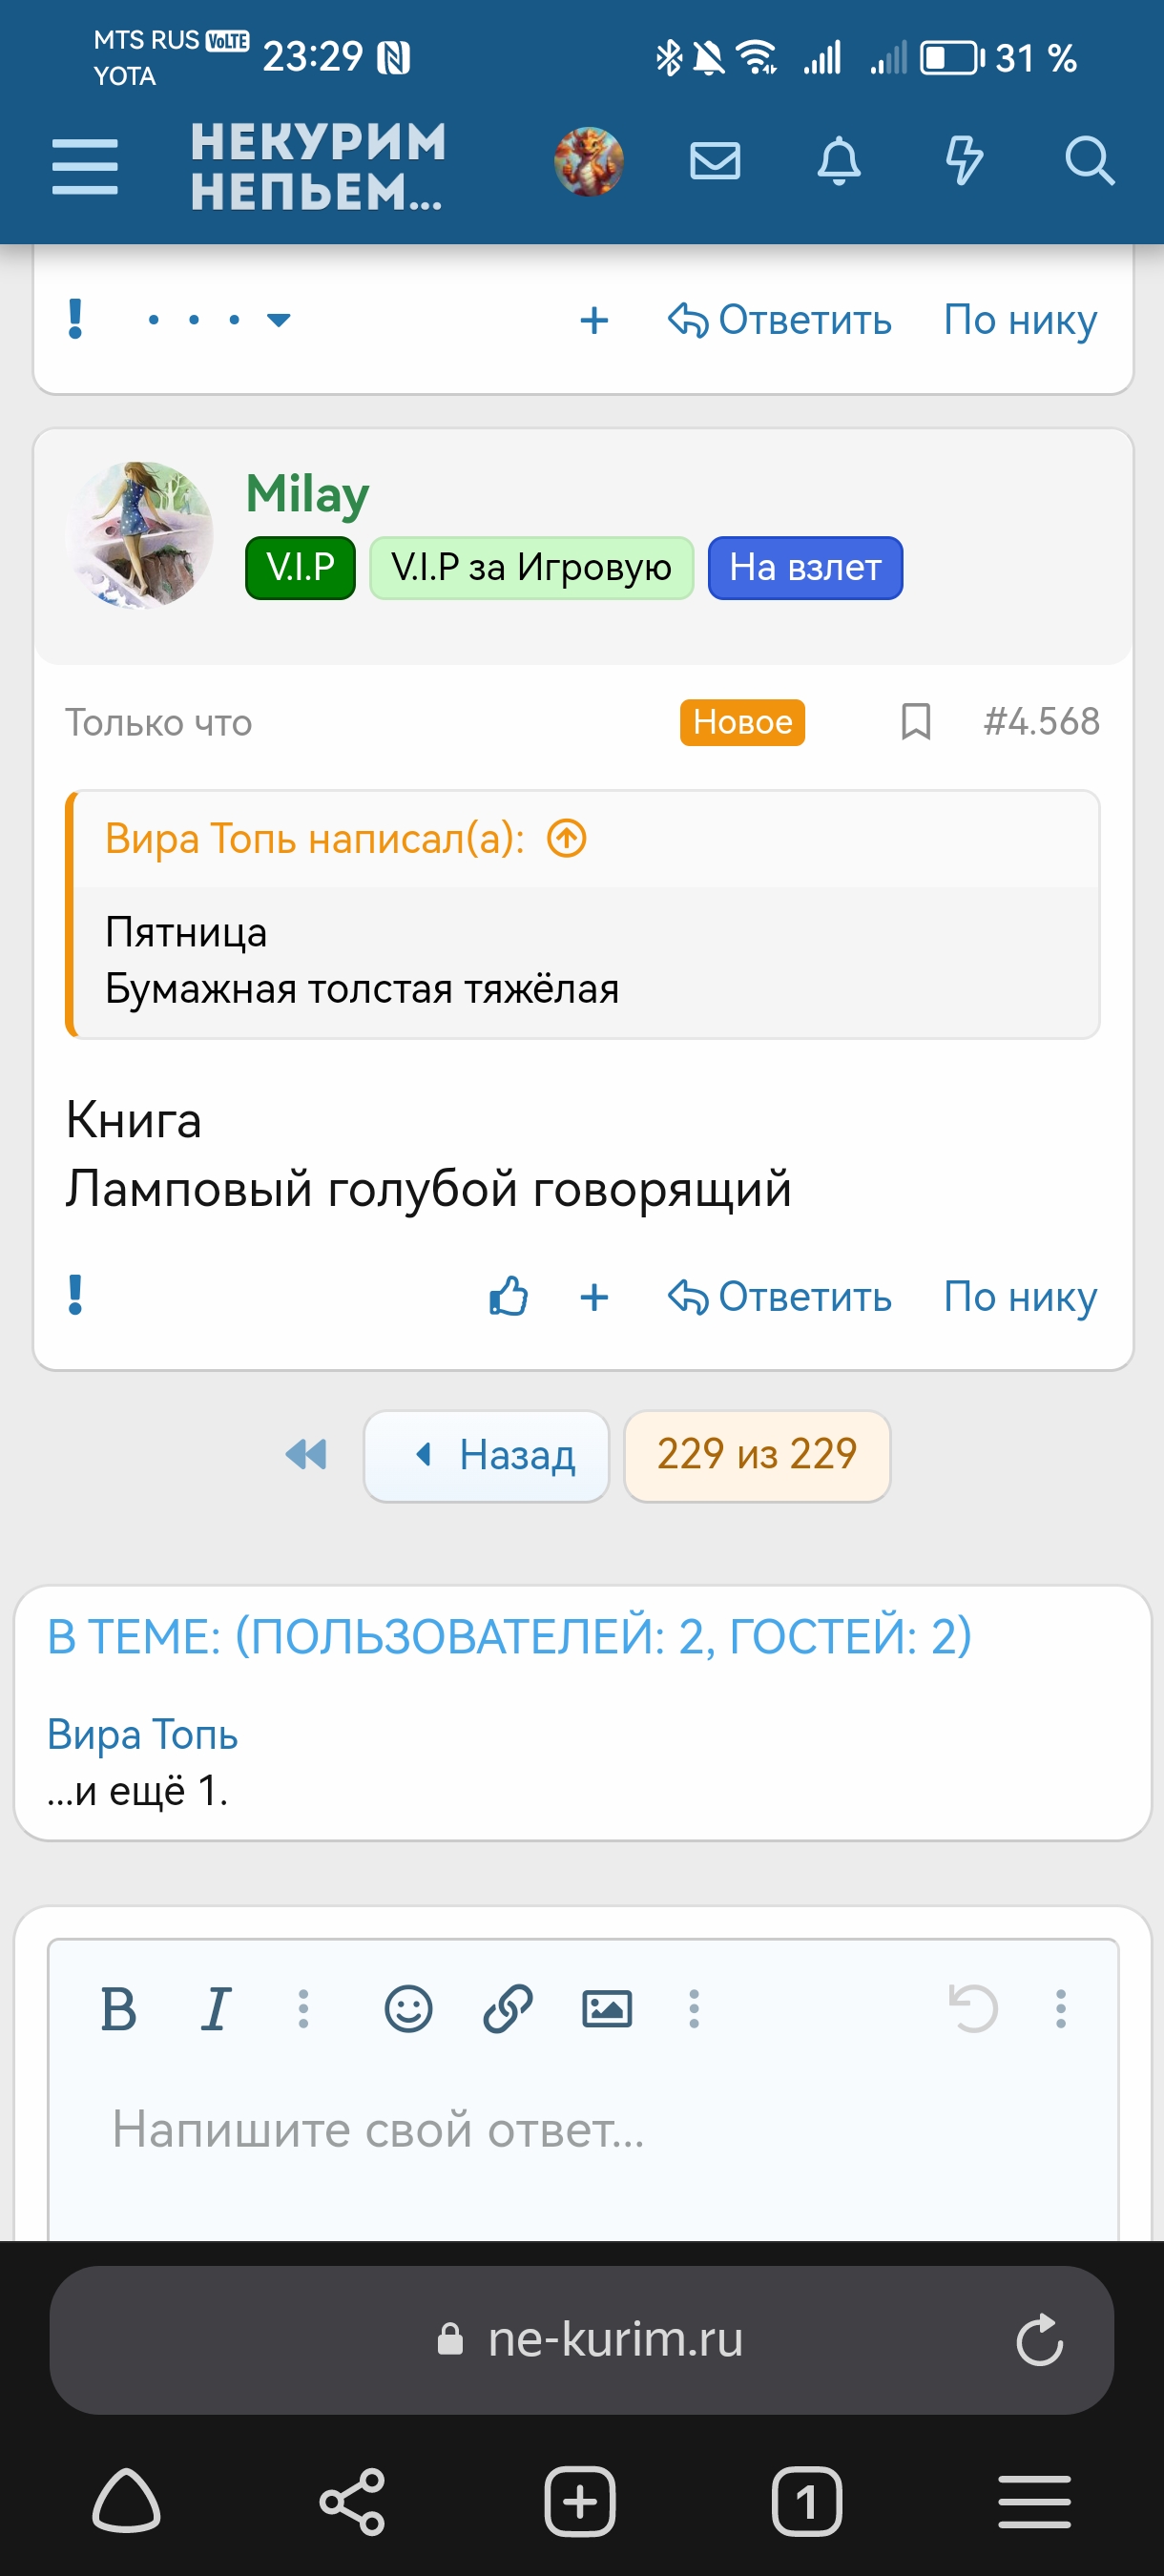Reply to Milay's post by nickname

[x=1019, y=1296]
